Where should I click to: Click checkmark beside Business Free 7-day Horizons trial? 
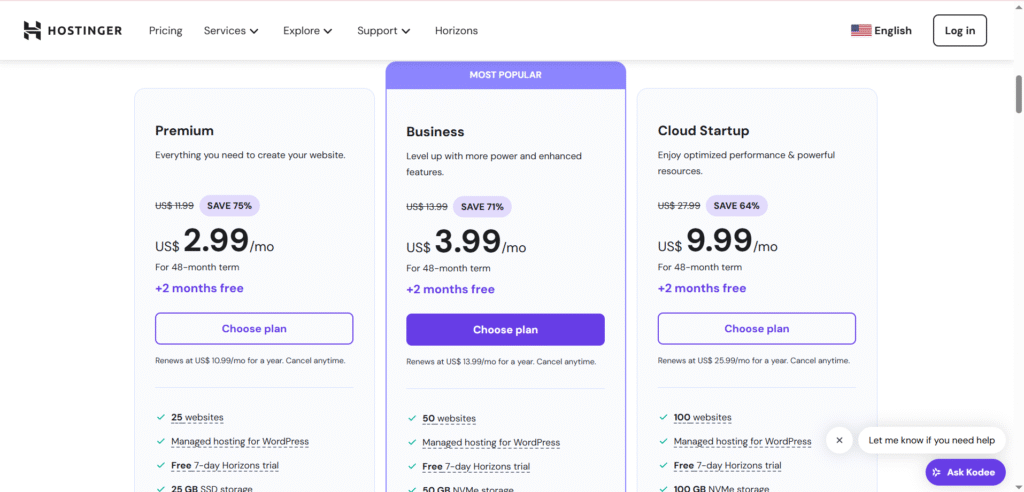tap(412, 467)
